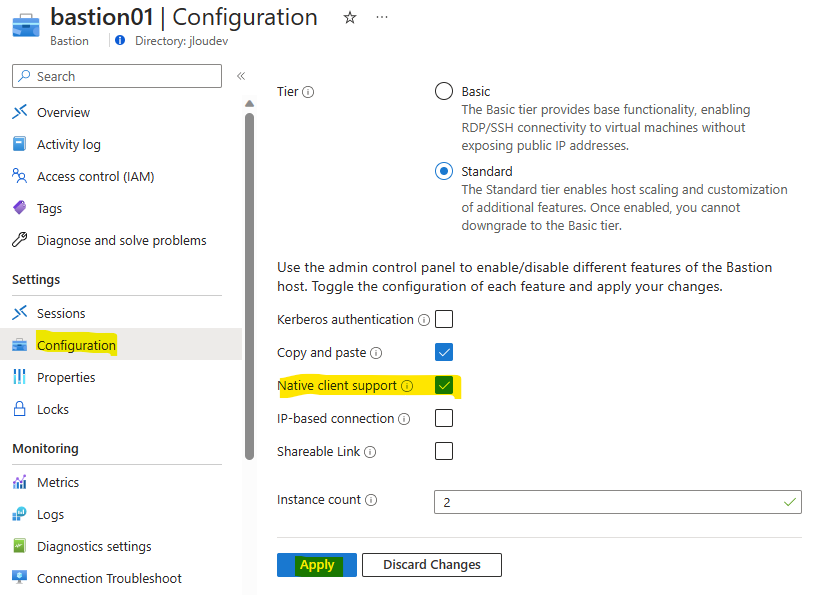Select Configuration in the Settings menu
The width and height of the screenshot is (836, 595).
pos(76,345)
